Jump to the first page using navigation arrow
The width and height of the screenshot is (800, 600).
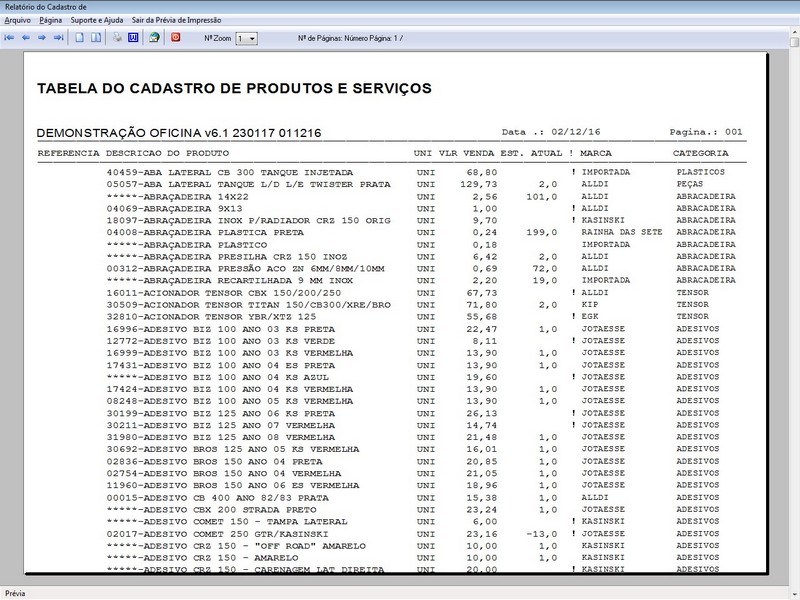coord(10,38)
